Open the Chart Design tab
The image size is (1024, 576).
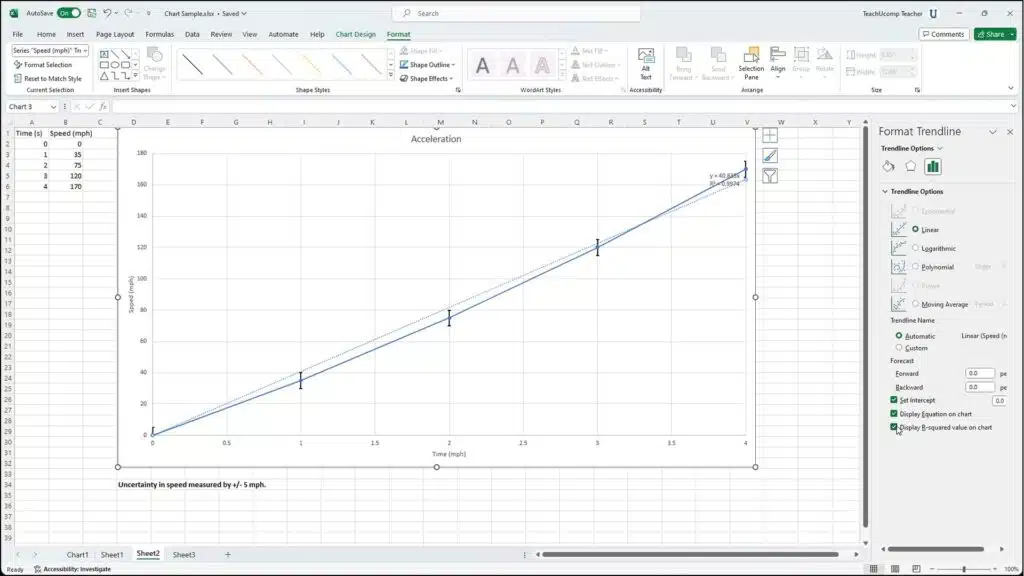coord(355,34)
